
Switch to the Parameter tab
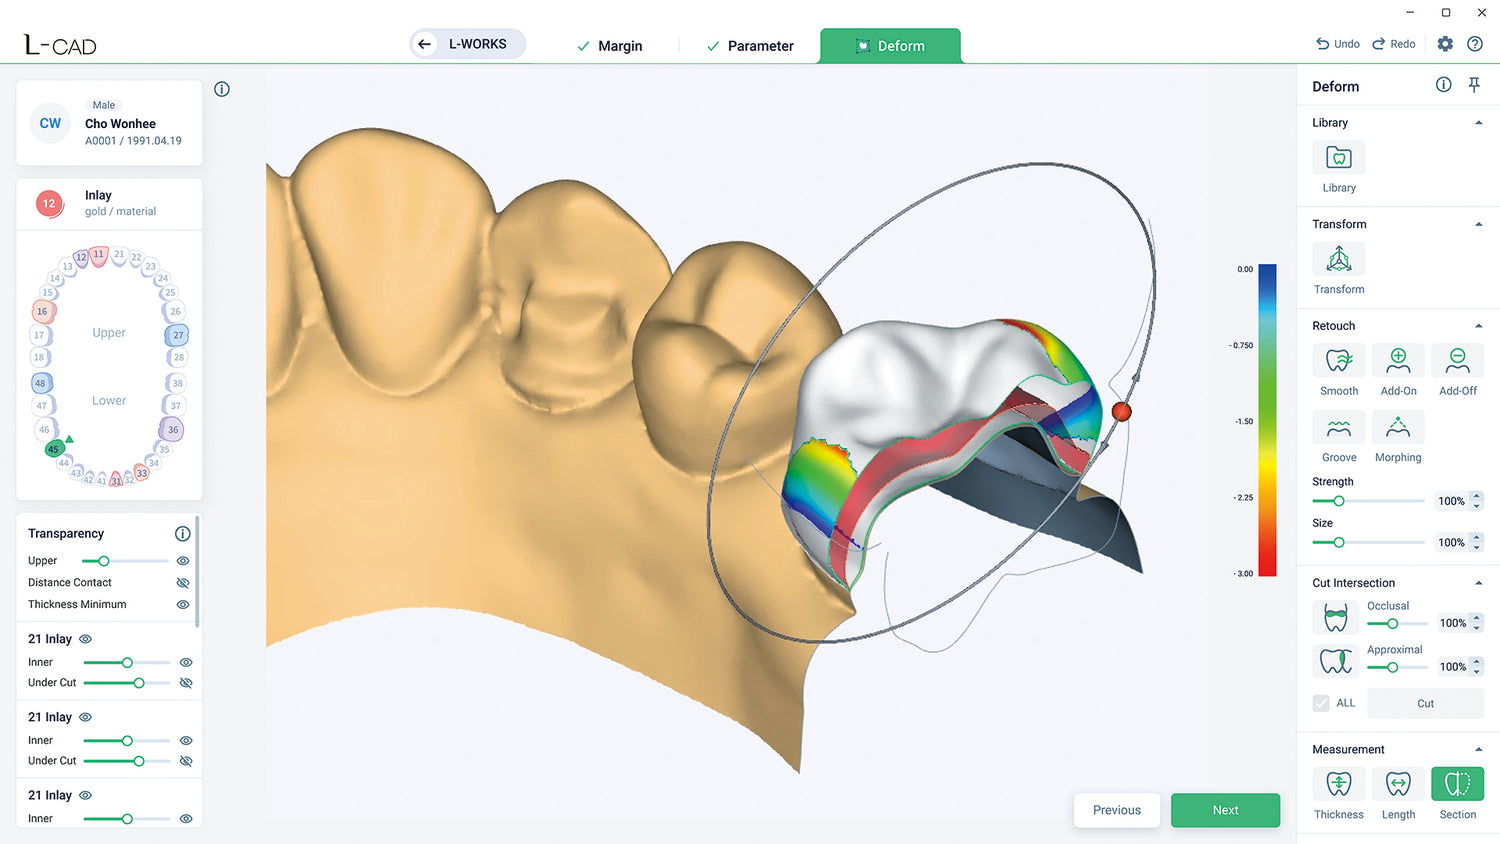click(750, 46)
